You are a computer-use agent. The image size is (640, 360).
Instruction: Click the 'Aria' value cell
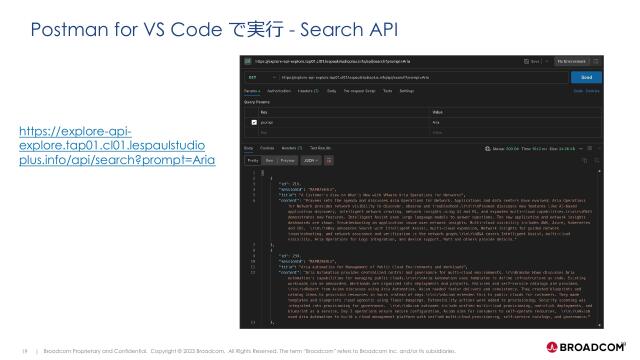click(x=516, y=122)
